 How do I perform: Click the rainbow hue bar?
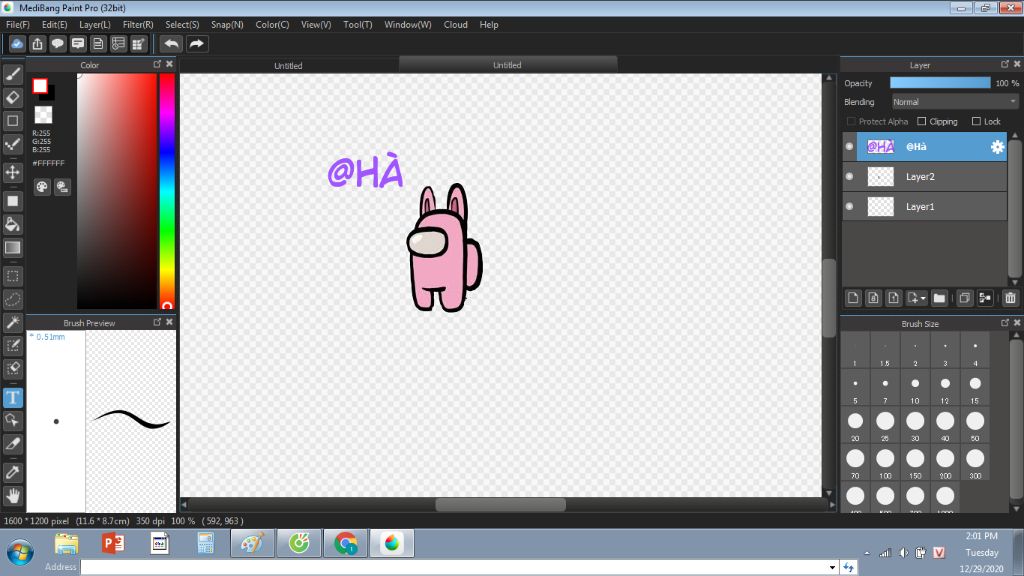point(167,189)
